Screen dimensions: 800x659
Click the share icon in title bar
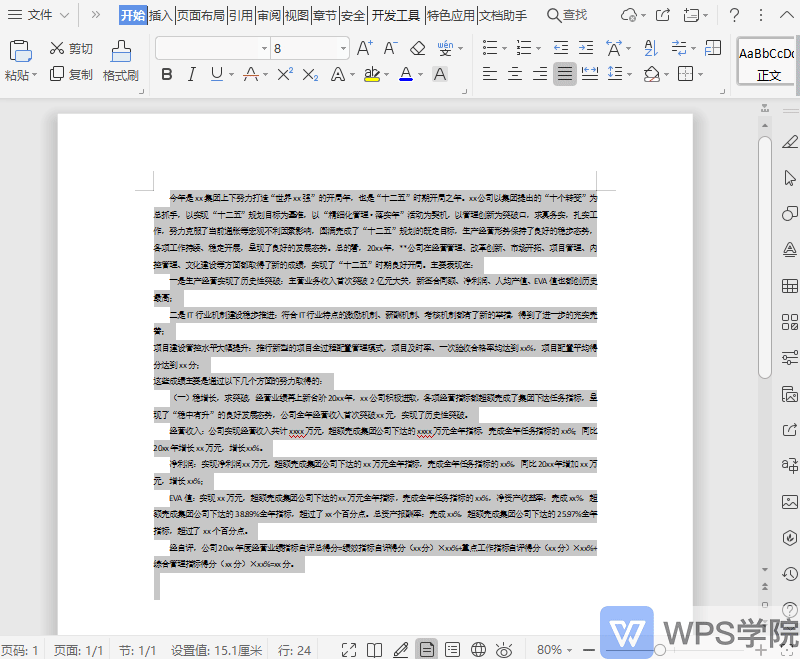[663, 15]
